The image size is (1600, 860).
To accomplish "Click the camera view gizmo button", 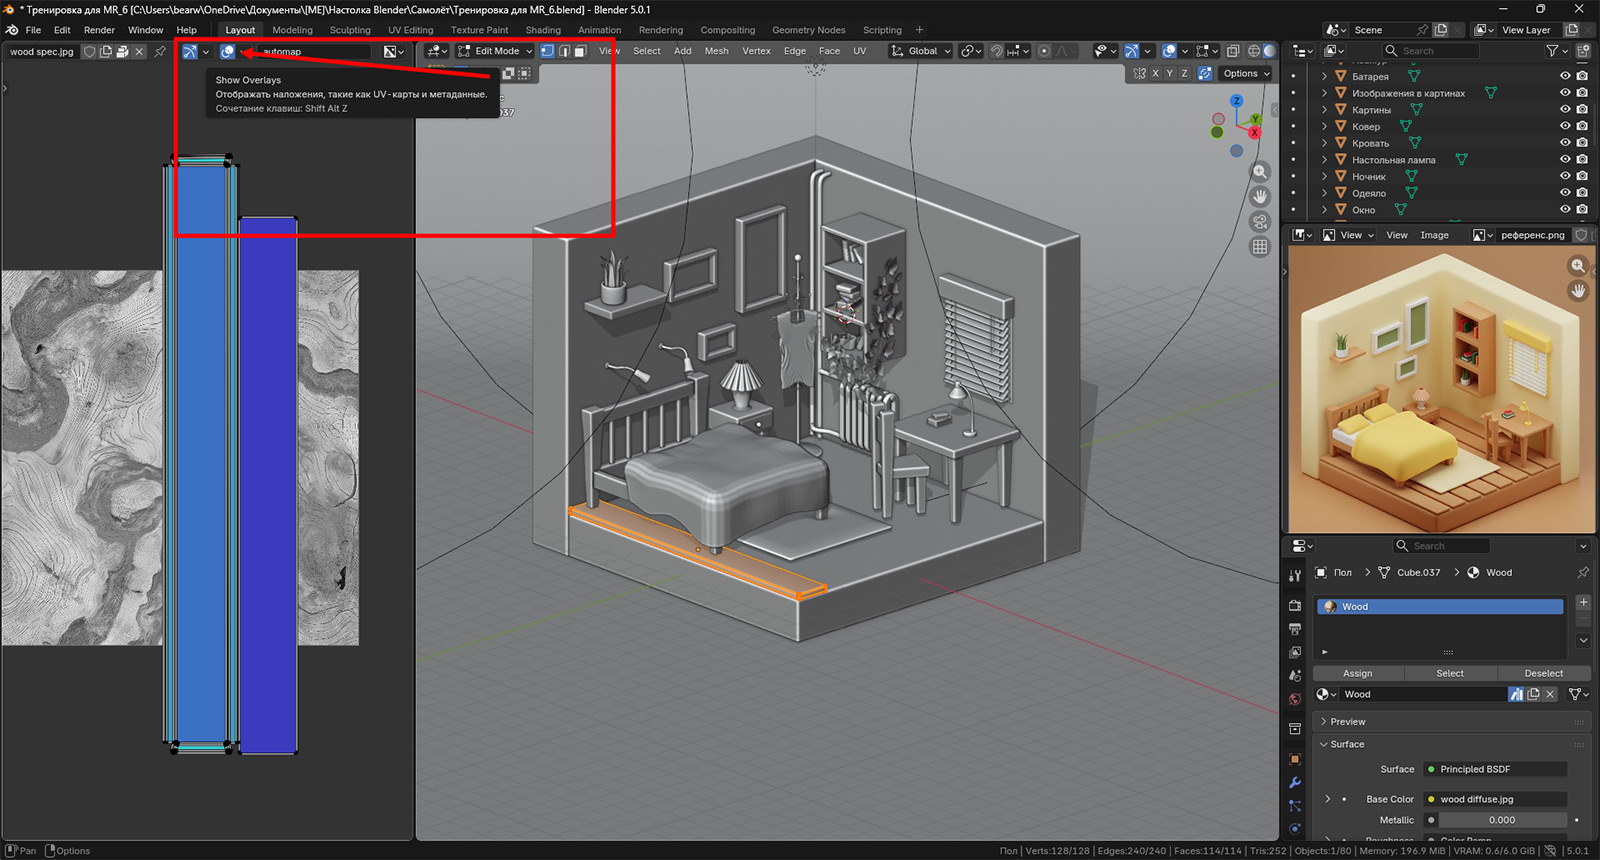I will click(x=1260, y=222).
